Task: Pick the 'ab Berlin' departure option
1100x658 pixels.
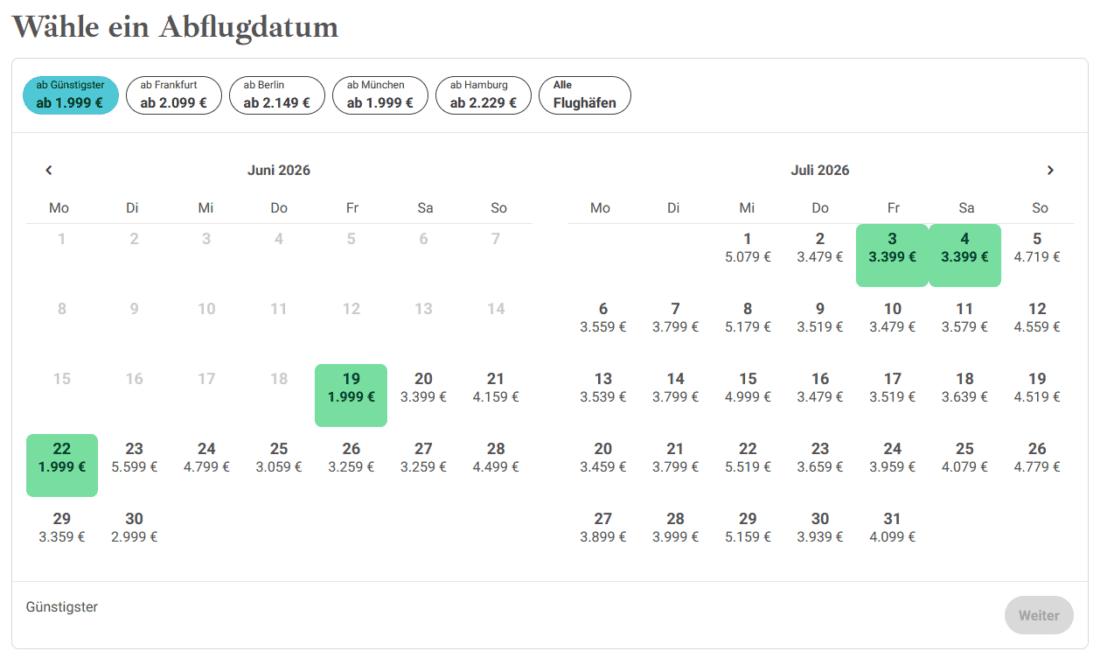Action: click(x=277, y=95)
